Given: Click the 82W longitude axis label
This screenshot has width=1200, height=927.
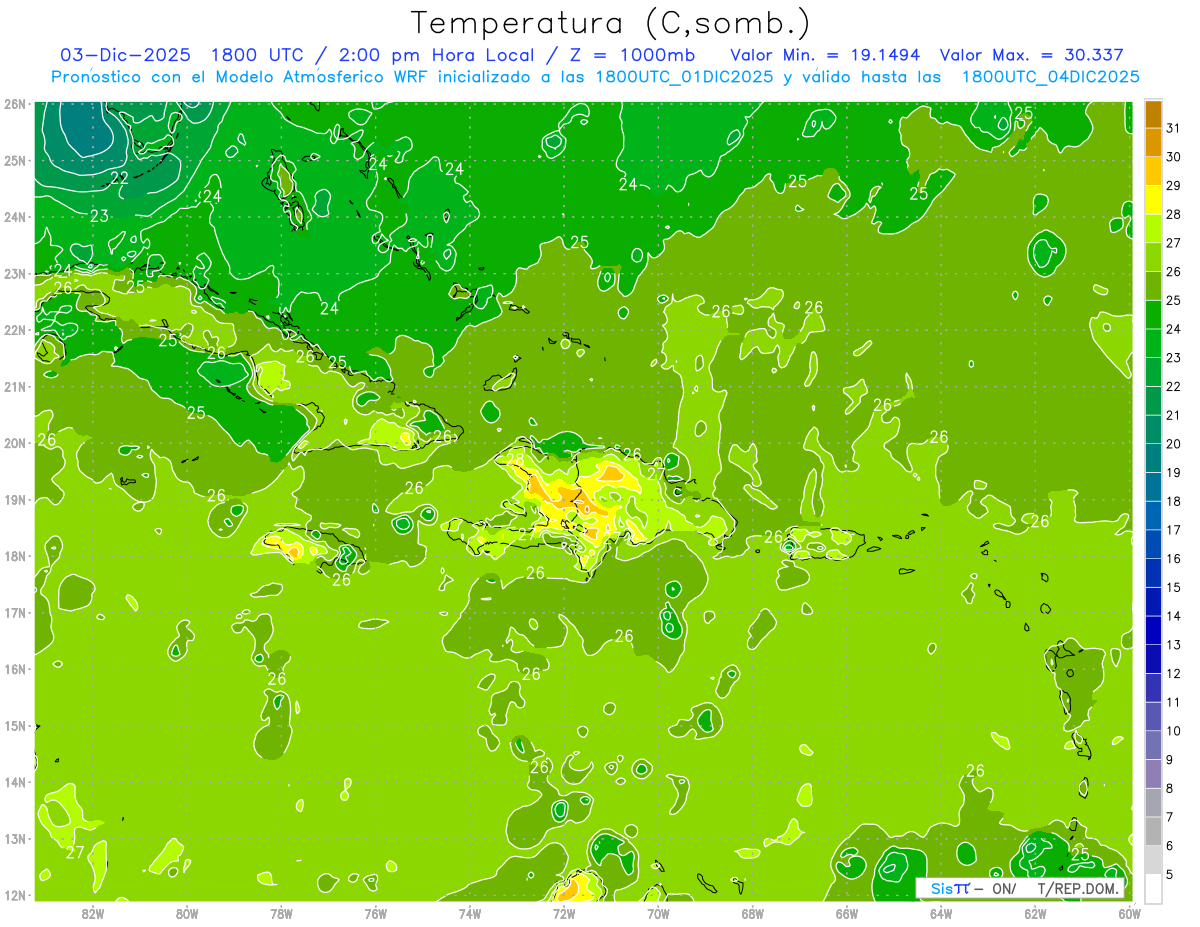Looking at the screenshot, I should coord(93,913).
